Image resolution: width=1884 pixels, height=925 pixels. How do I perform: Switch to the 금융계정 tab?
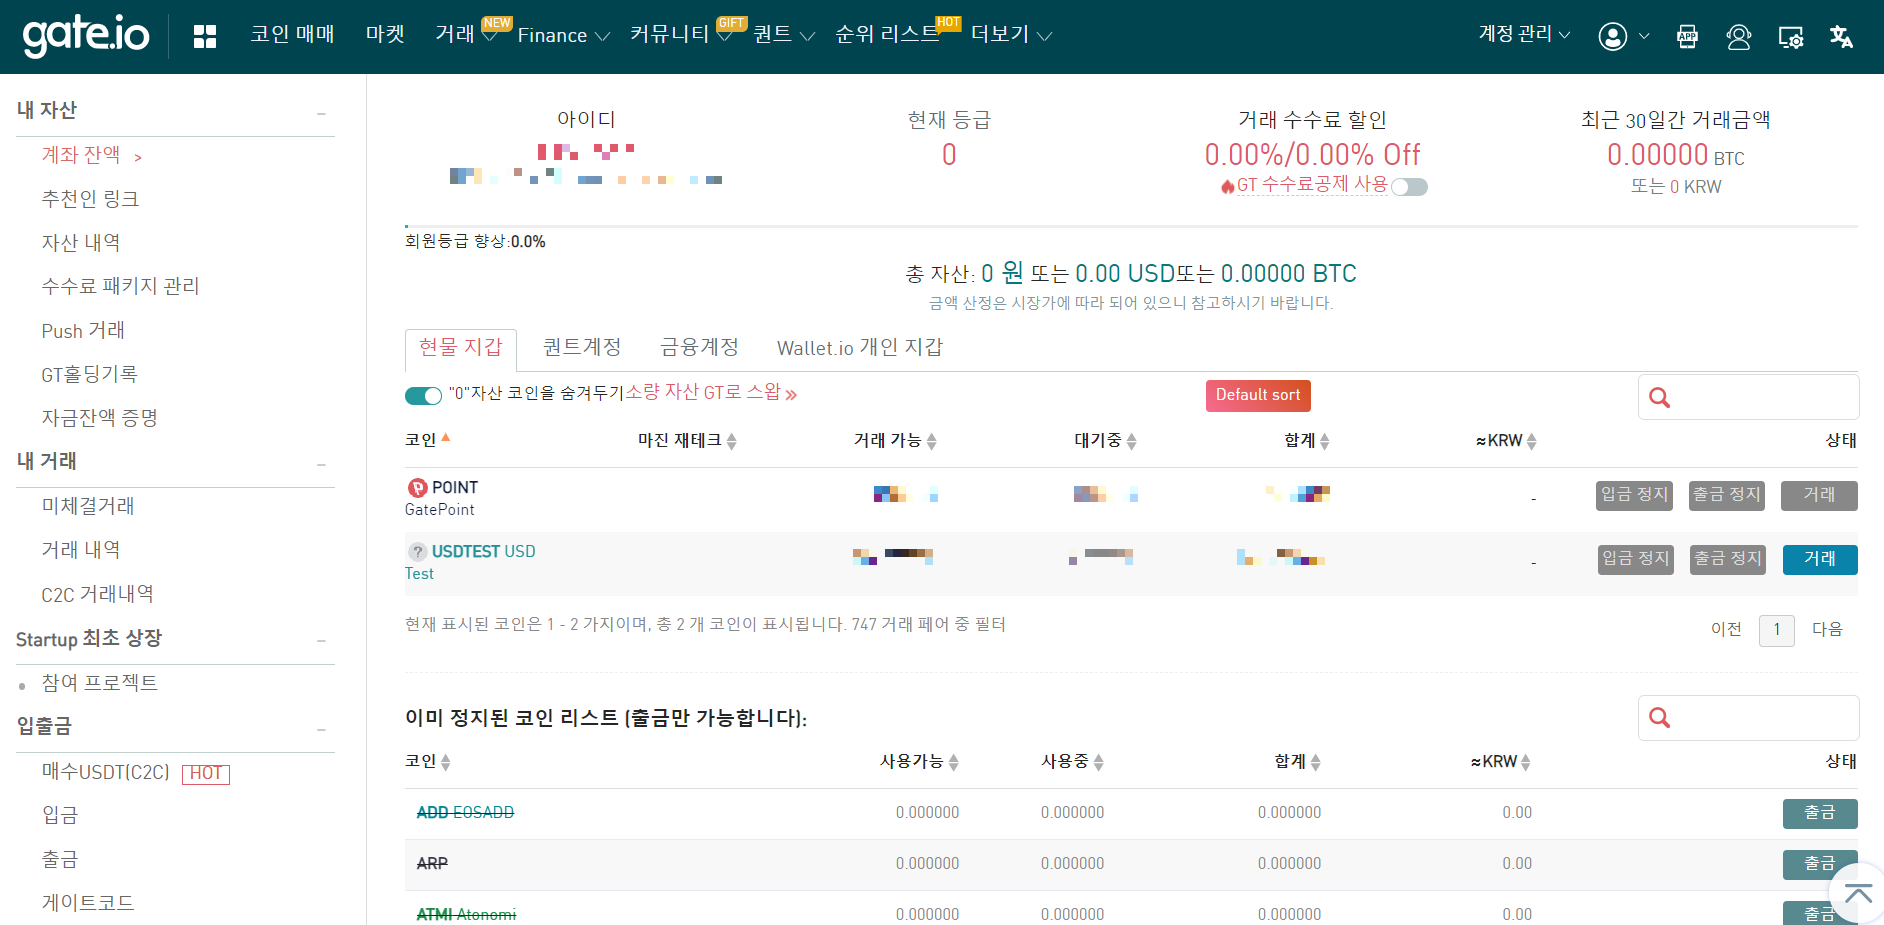tap(699, 347)
